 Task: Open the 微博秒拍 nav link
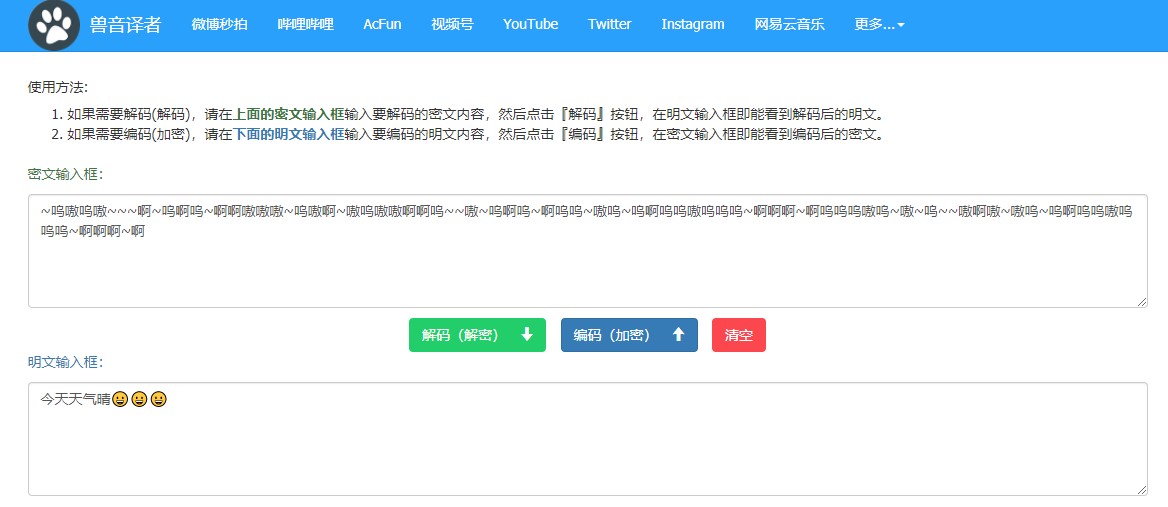pos(219,25)
